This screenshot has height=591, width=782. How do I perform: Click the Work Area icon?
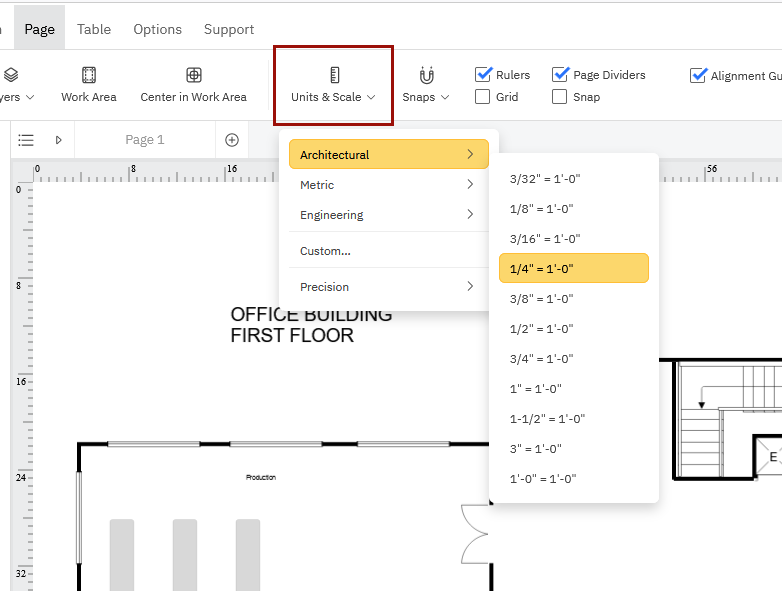(89, 75)
